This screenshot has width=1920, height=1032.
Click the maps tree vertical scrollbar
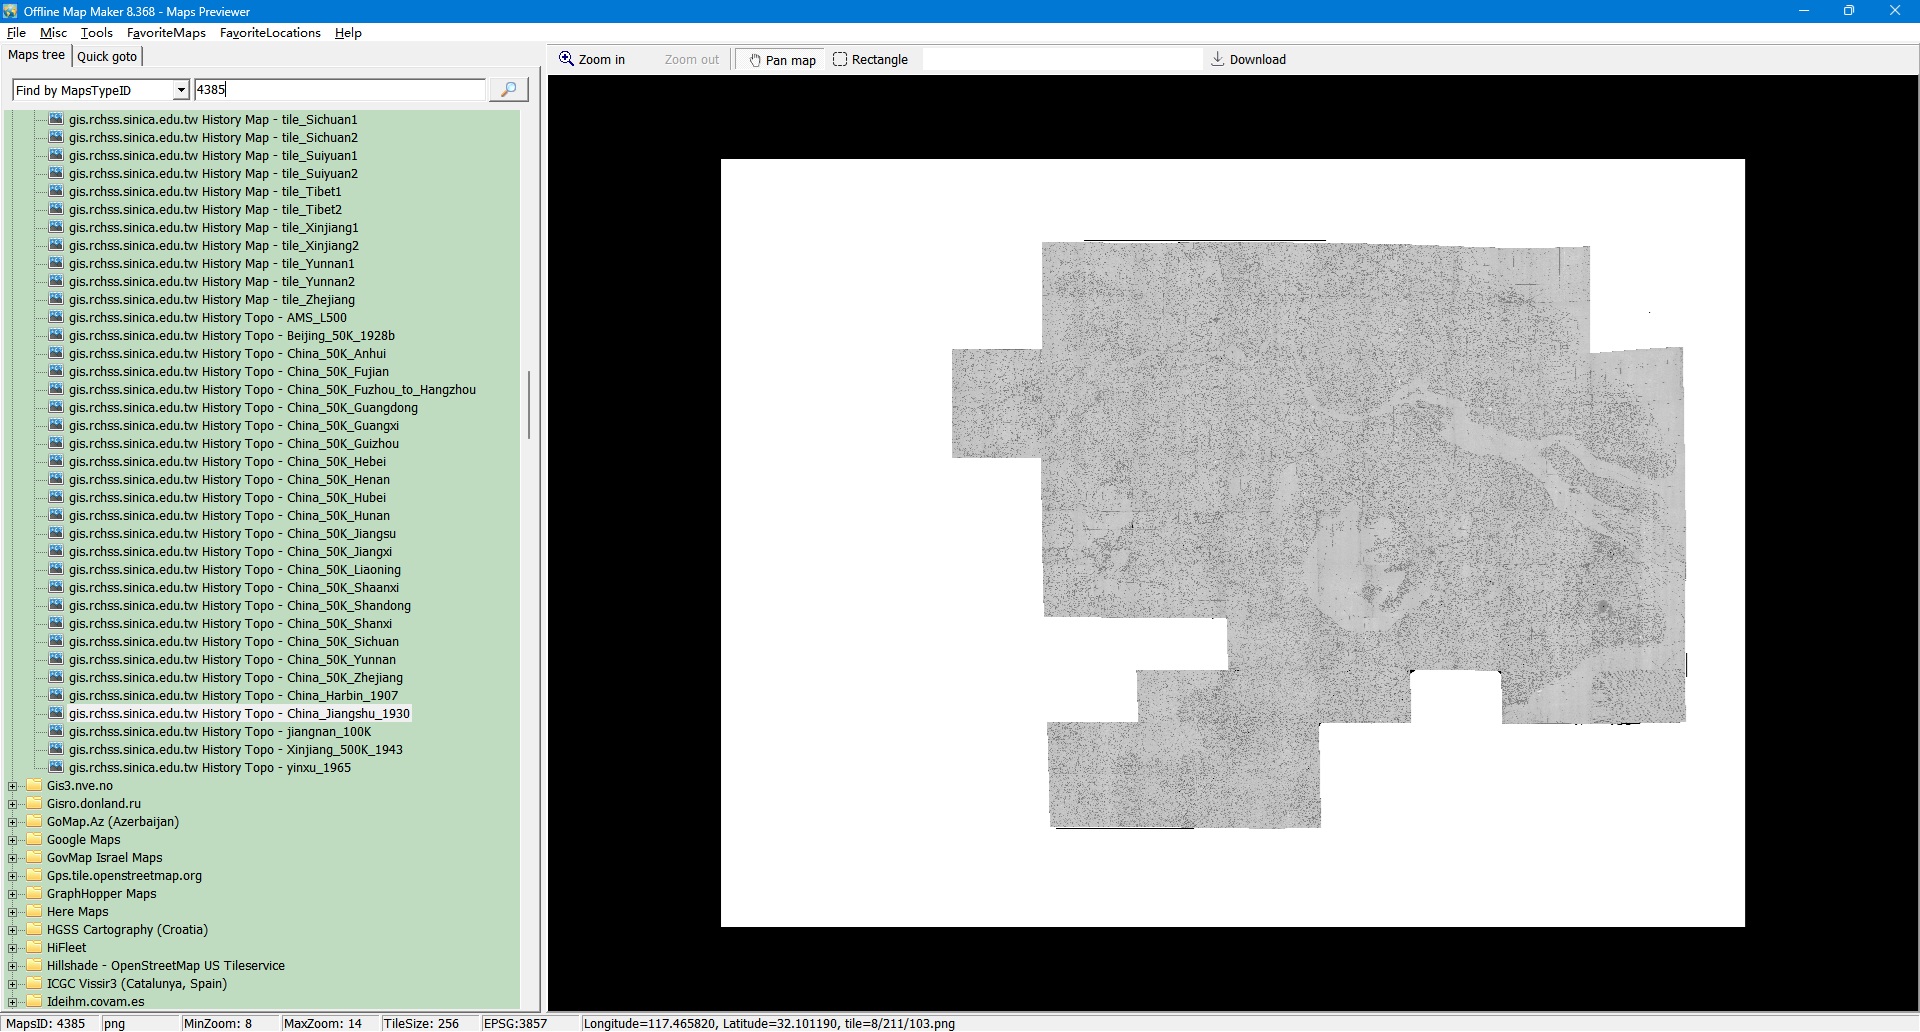[x=528, y=405]
